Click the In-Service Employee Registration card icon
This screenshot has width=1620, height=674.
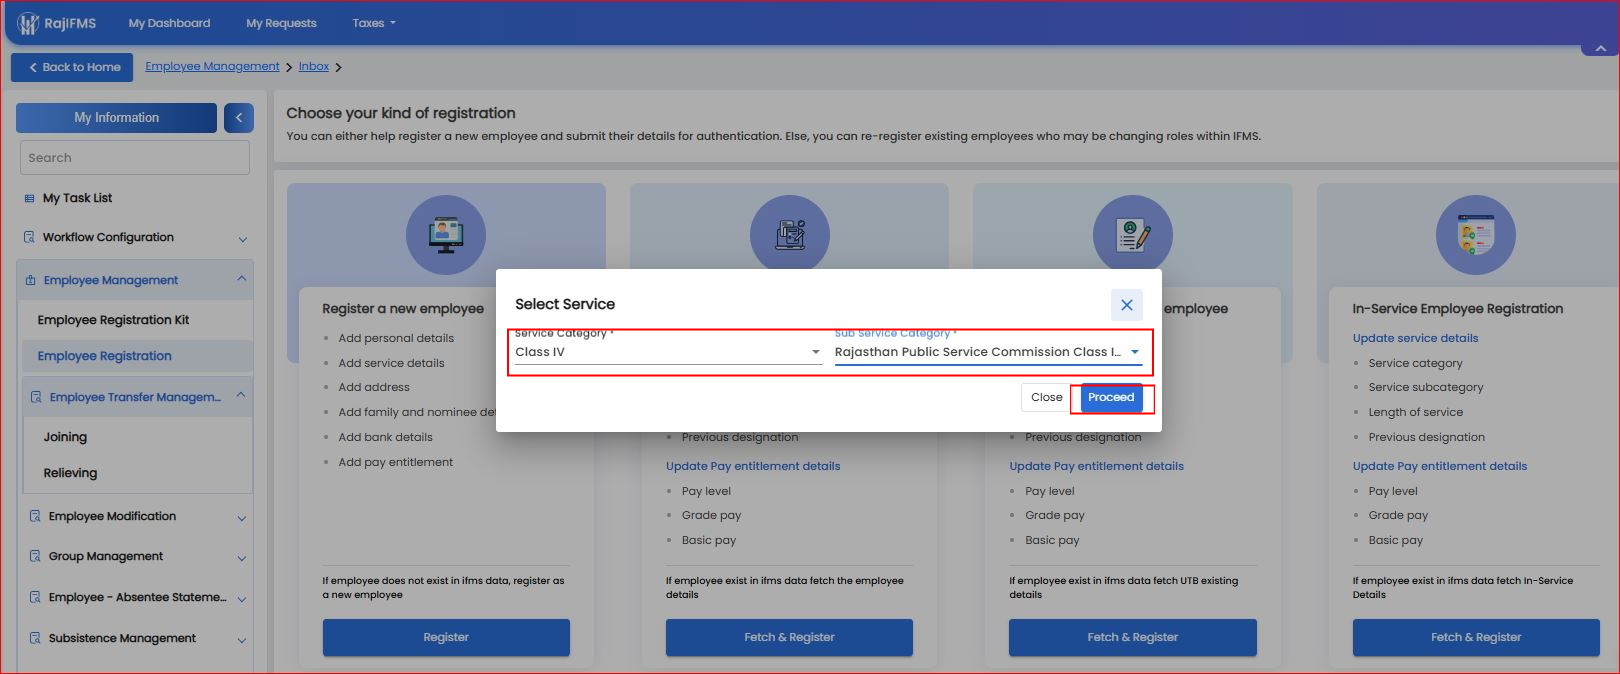tap(1476, 235)
